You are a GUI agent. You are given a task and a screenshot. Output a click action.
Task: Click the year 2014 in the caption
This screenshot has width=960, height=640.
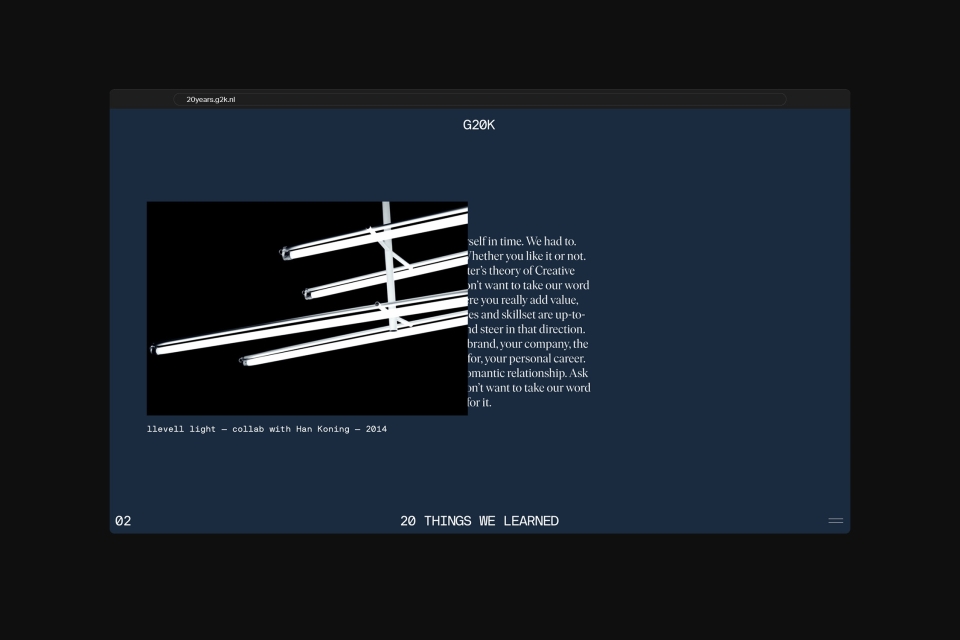(376, 429)
